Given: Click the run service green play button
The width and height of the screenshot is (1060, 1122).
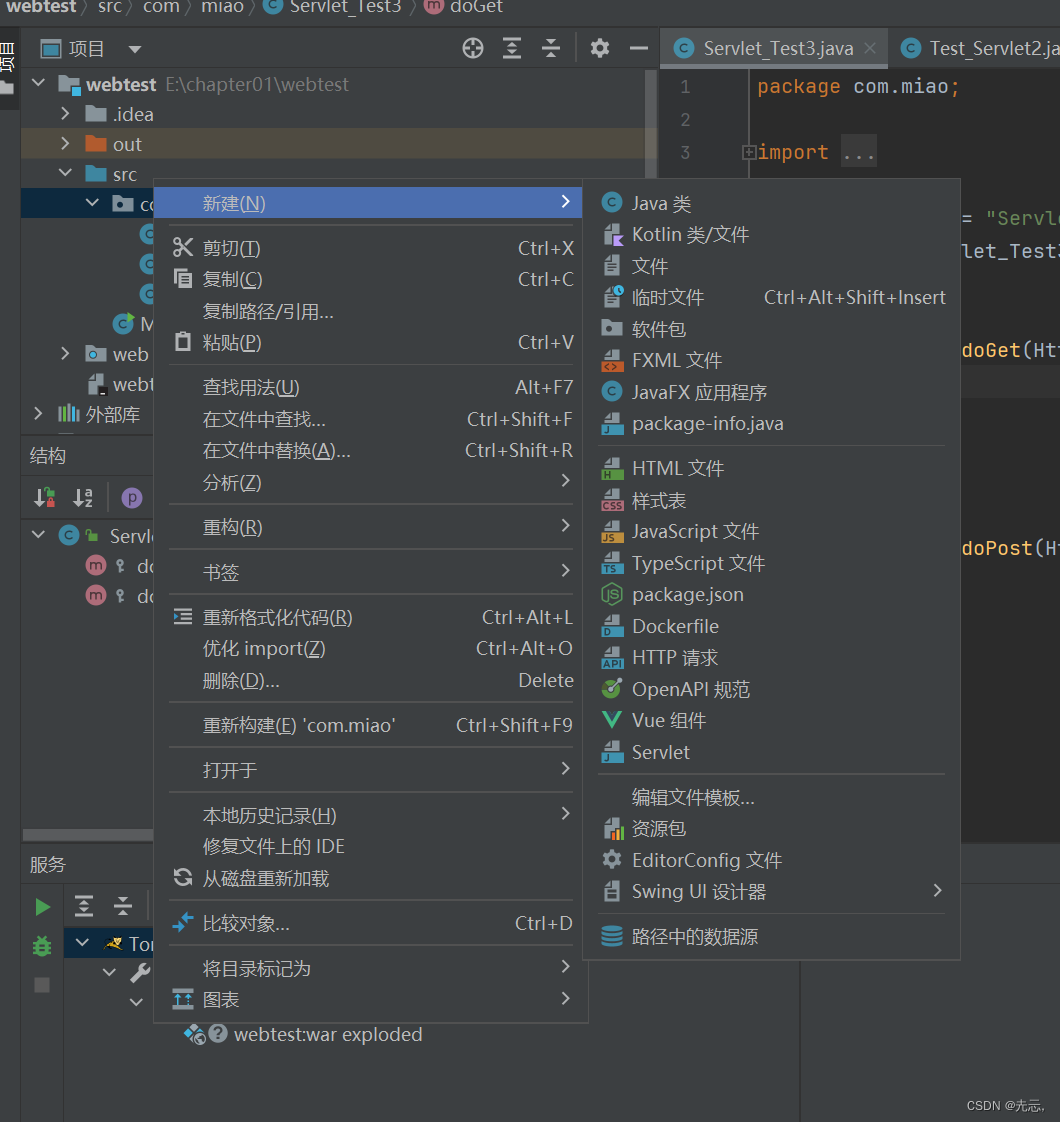Looking at the screenshot, I should click(x=42, y=907).
